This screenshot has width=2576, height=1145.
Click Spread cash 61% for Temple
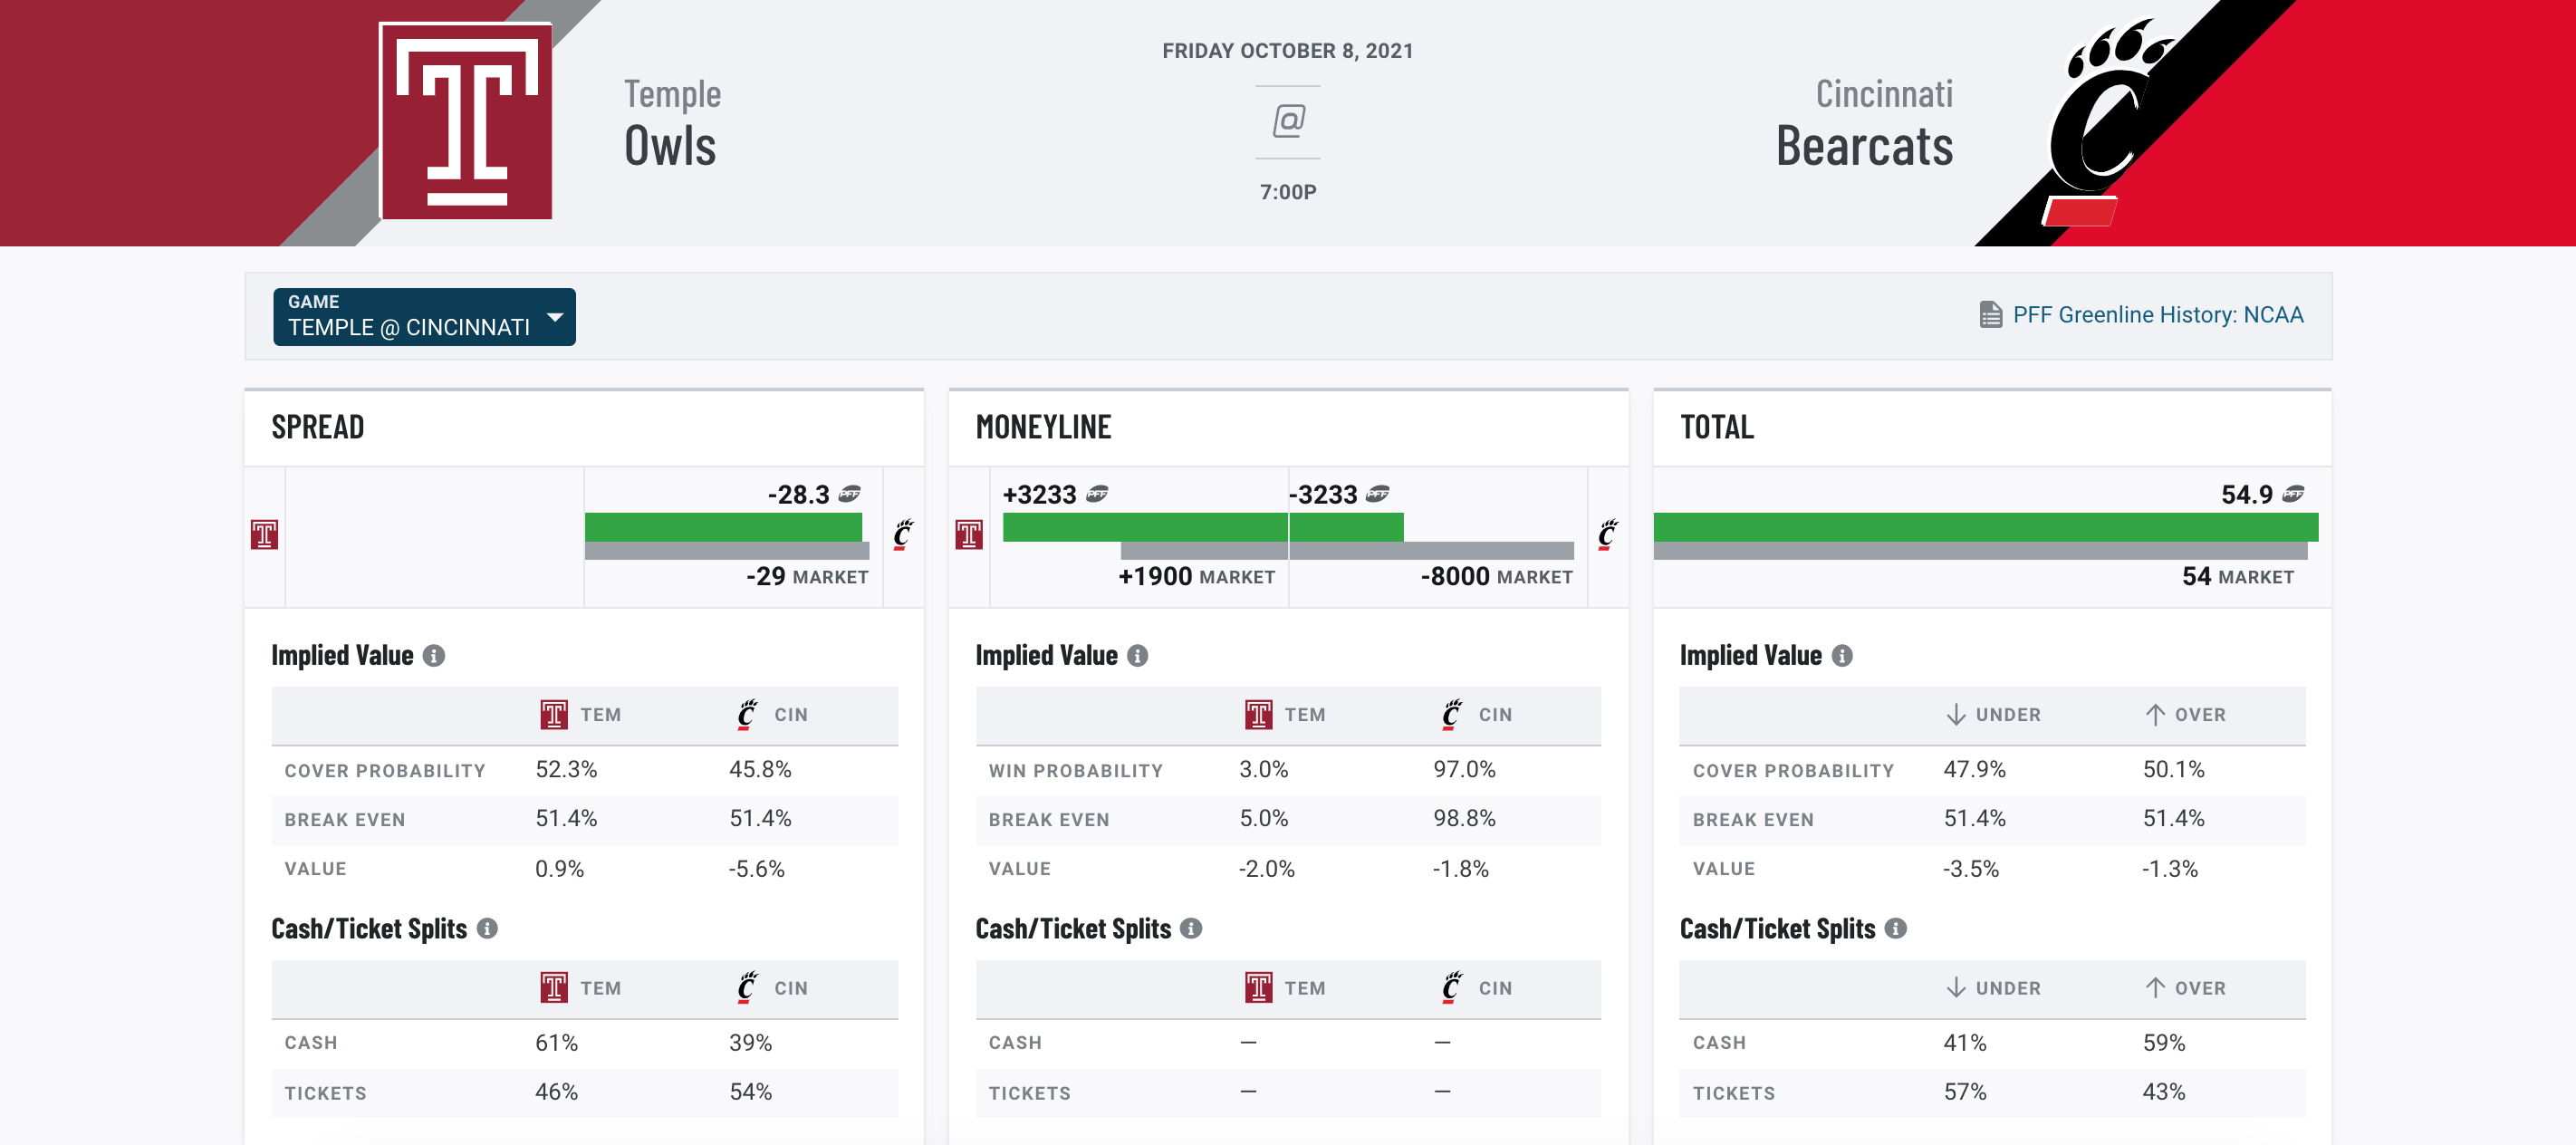coord(556,1043)
